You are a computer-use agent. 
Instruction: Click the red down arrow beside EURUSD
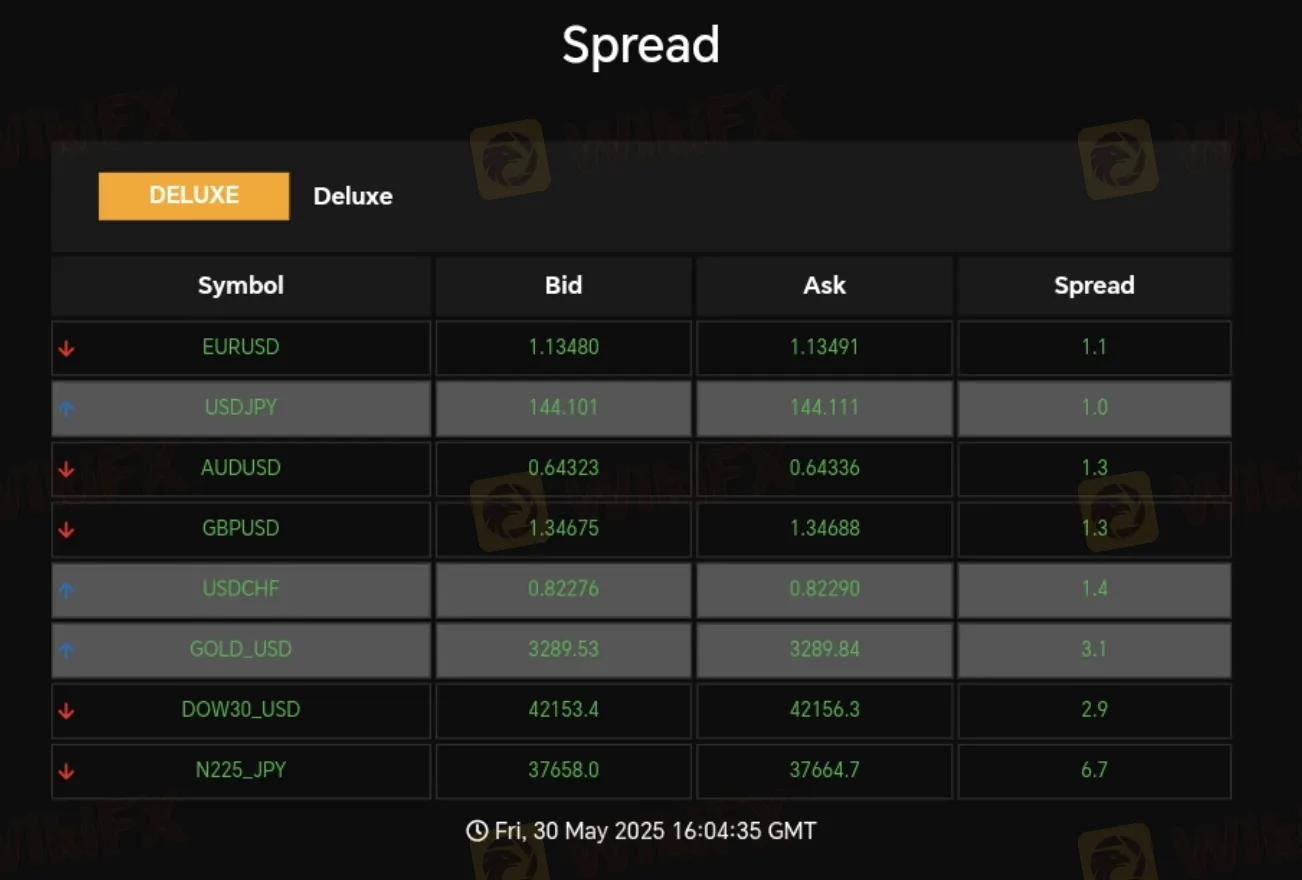pyautogui.click(x=66, y=349)
